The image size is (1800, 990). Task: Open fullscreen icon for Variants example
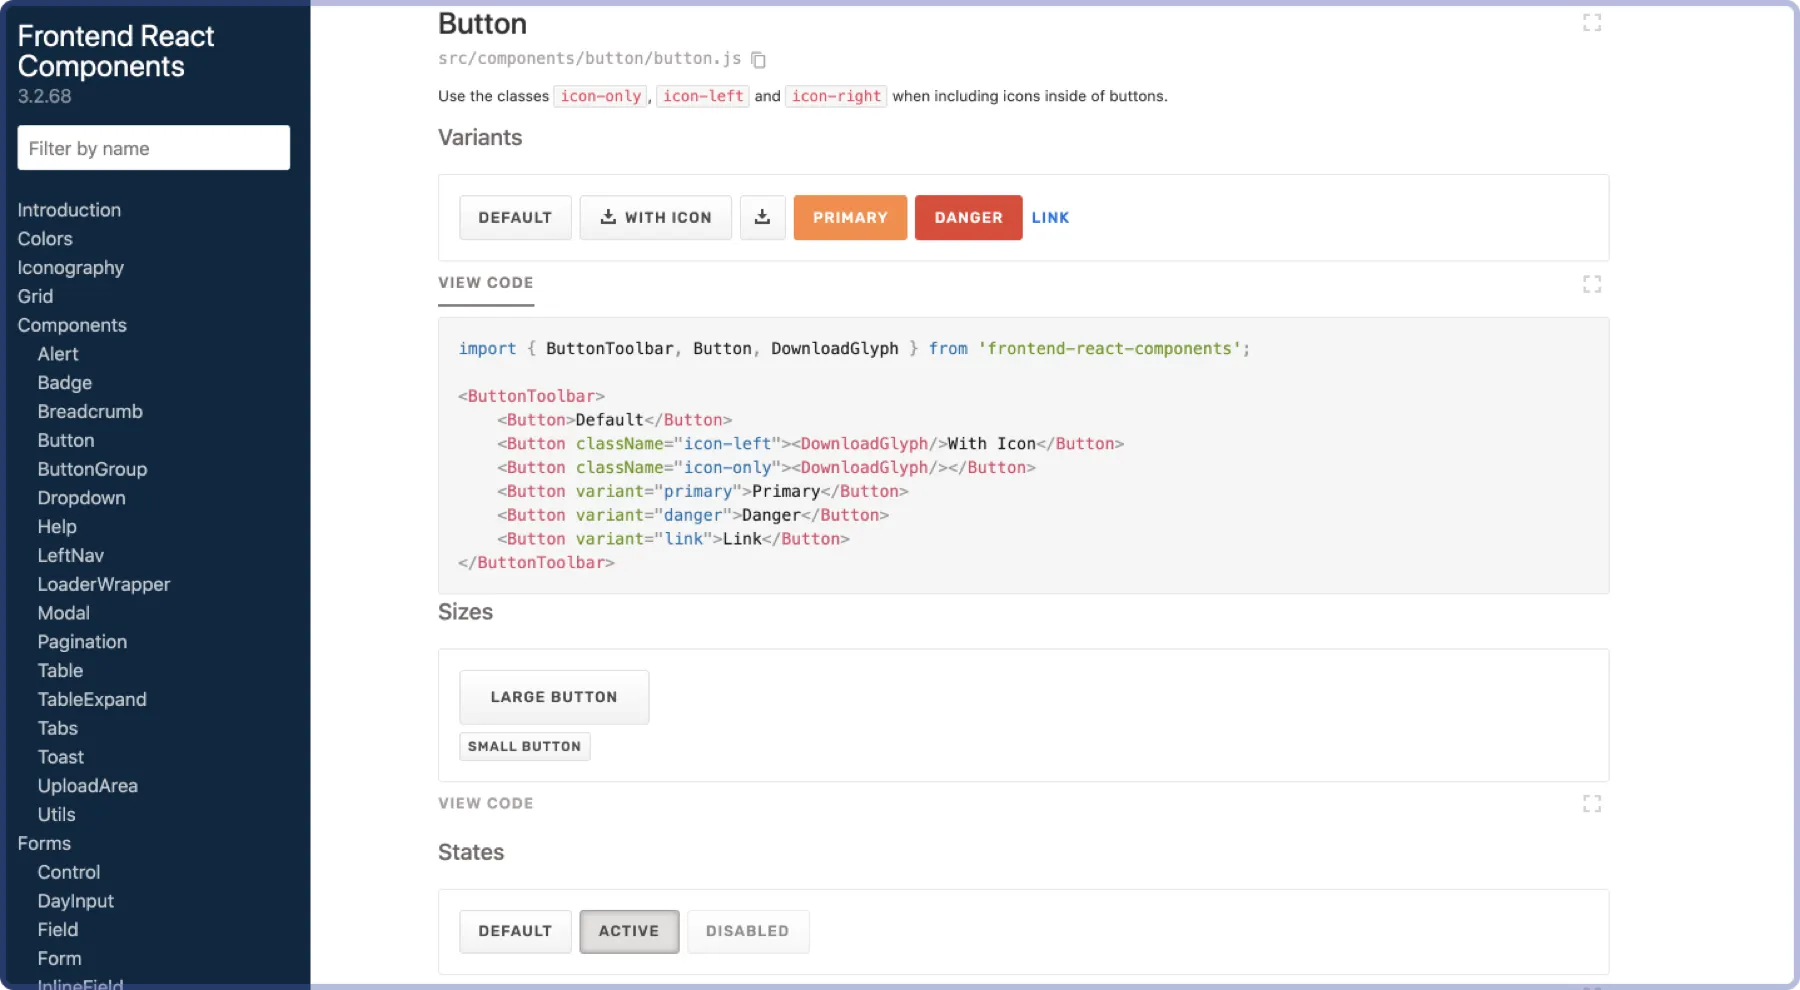click(1592, 285)
